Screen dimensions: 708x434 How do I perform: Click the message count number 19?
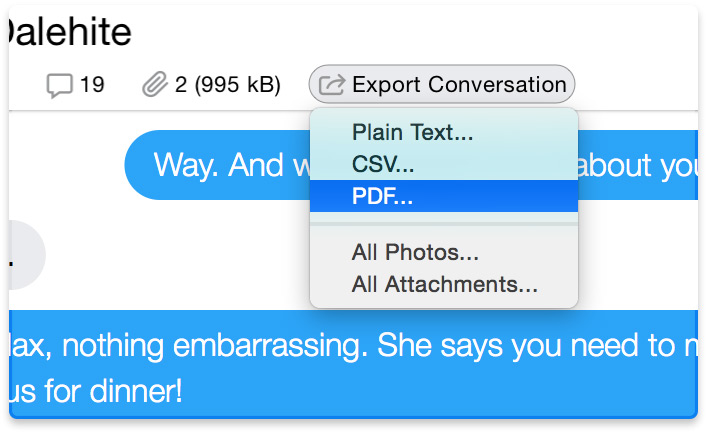tap(92, 85)
